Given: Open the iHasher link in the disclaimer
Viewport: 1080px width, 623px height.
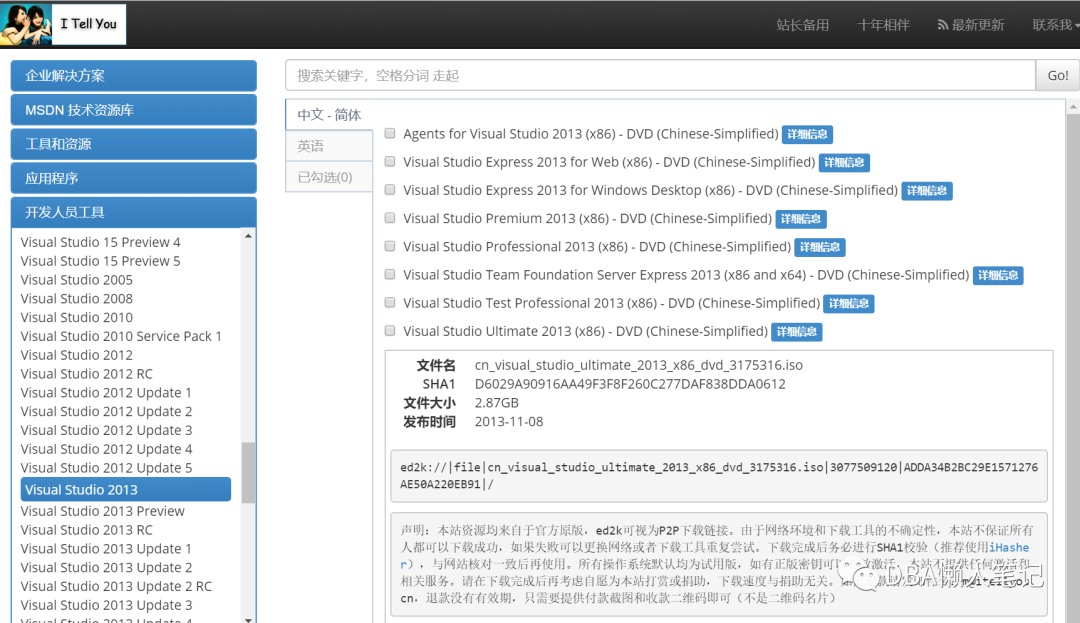Looking at the screenshot, I should pyautogui.click(x=1008, y=548).
